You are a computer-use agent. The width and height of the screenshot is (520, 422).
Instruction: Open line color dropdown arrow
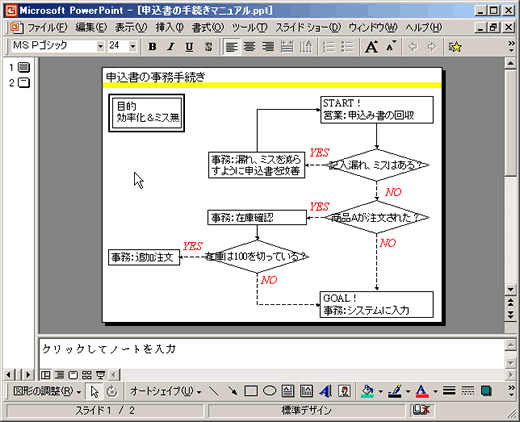408,392
